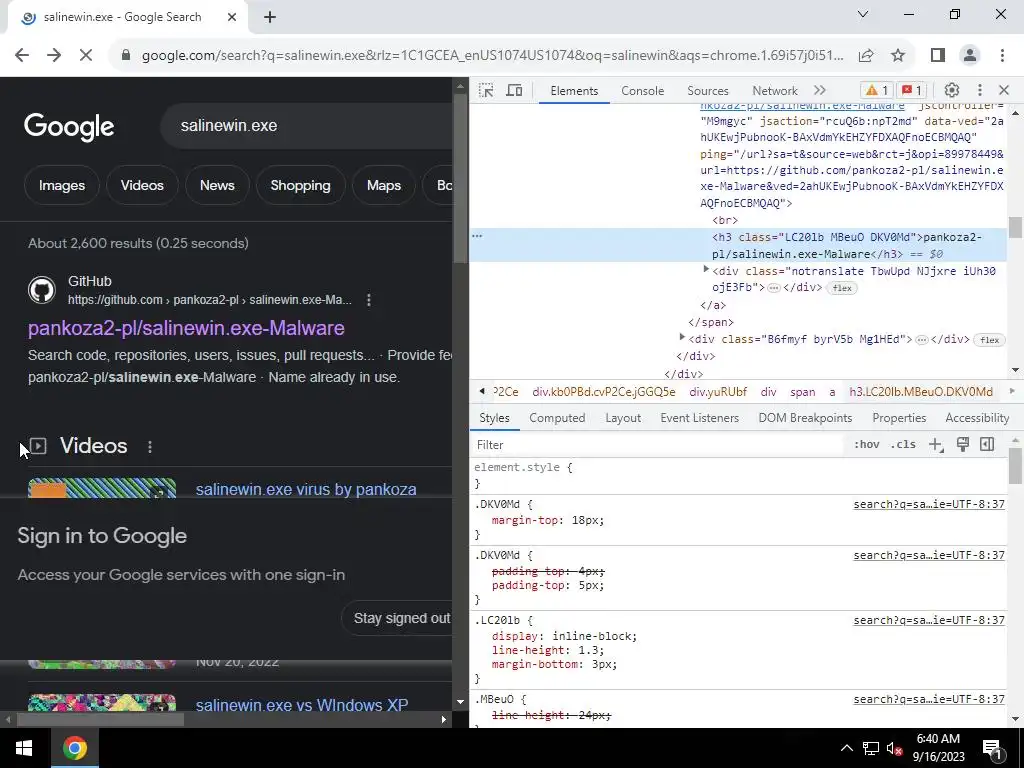Click the highlighted h3 element row
1024x768 pixels.
738,246
